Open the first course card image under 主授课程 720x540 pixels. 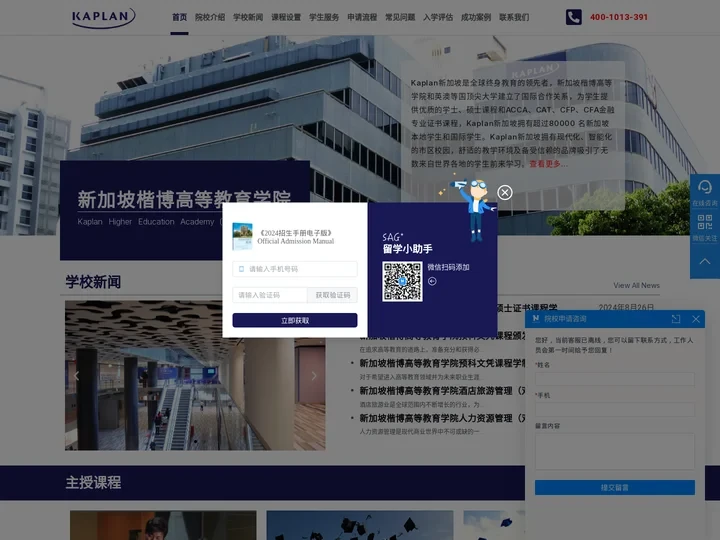[x=163, y=525]
